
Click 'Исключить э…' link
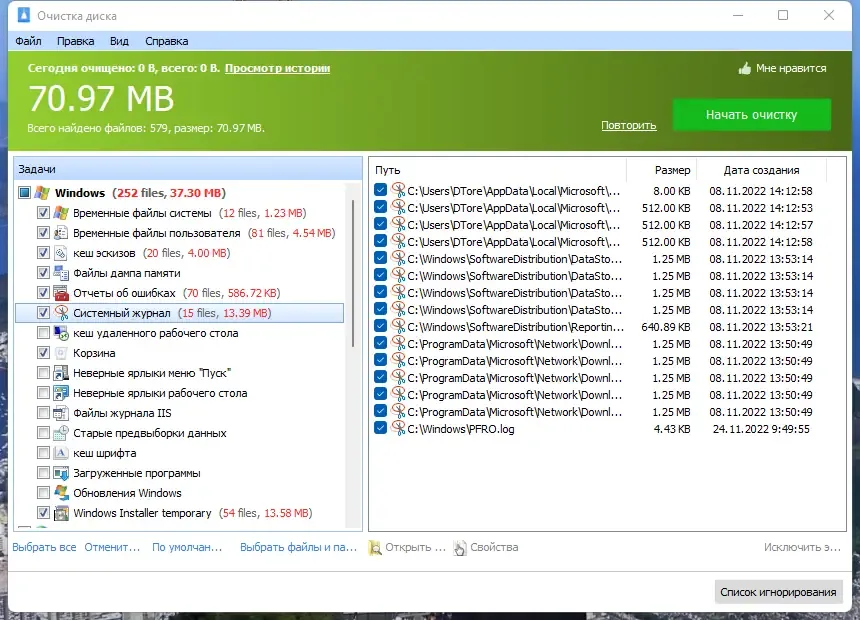tap(802, 547)
